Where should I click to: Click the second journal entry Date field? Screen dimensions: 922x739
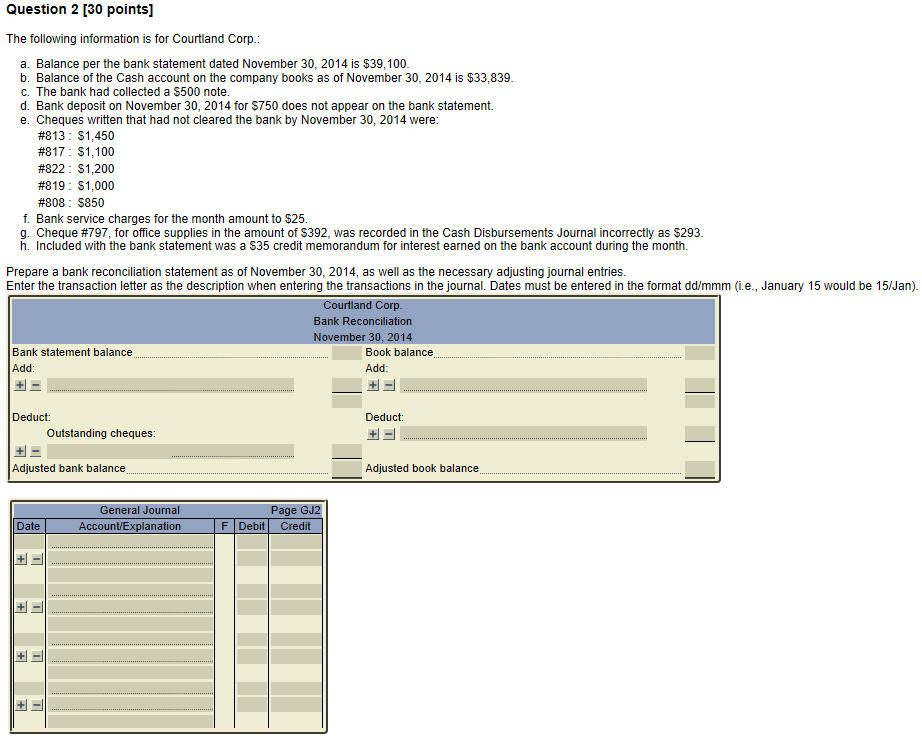pos(29,591)
